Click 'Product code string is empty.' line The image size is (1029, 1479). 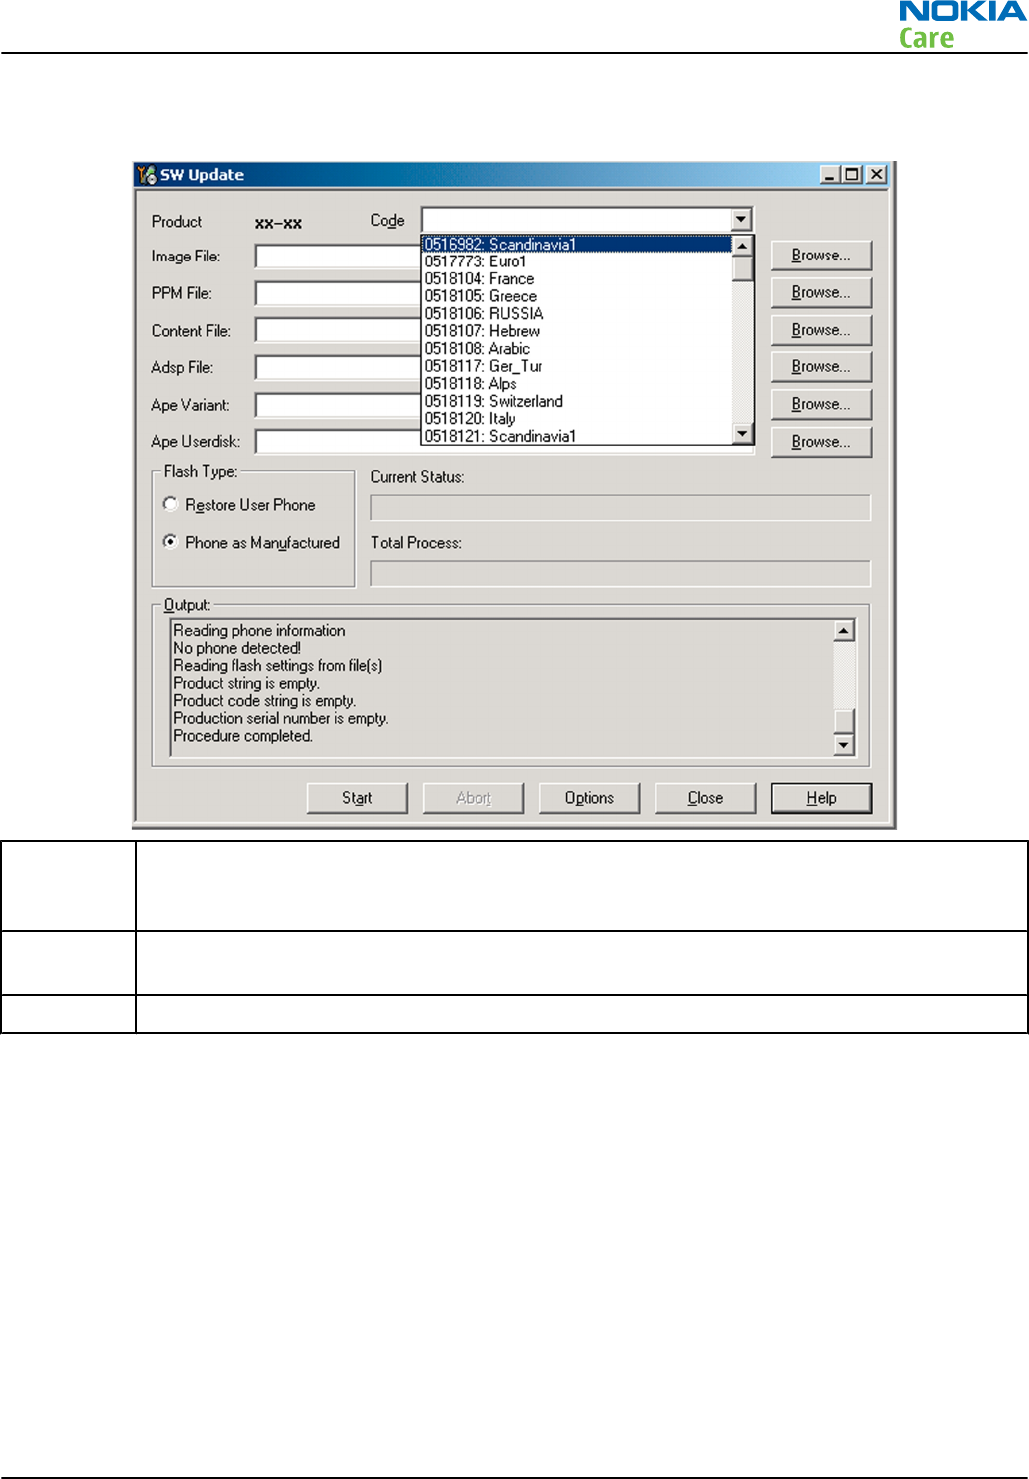pyautogui.click(x=264, y=701)
